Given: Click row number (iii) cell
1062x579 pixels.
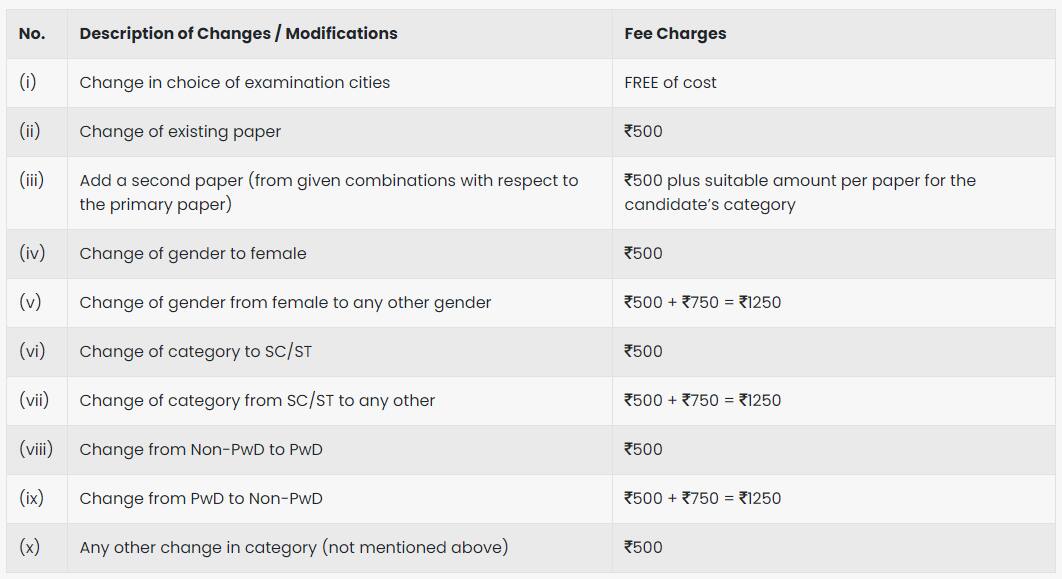Looking at the screenshot, I should click(32, 180).
